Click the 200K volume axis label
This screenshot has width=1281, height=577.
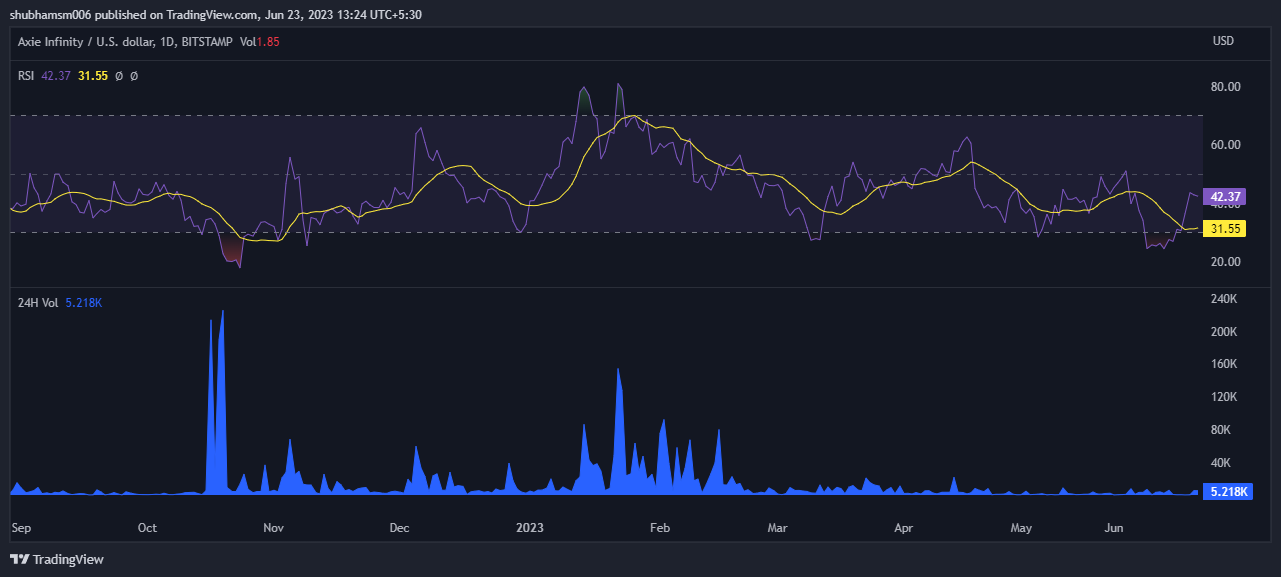(1224, 332)
